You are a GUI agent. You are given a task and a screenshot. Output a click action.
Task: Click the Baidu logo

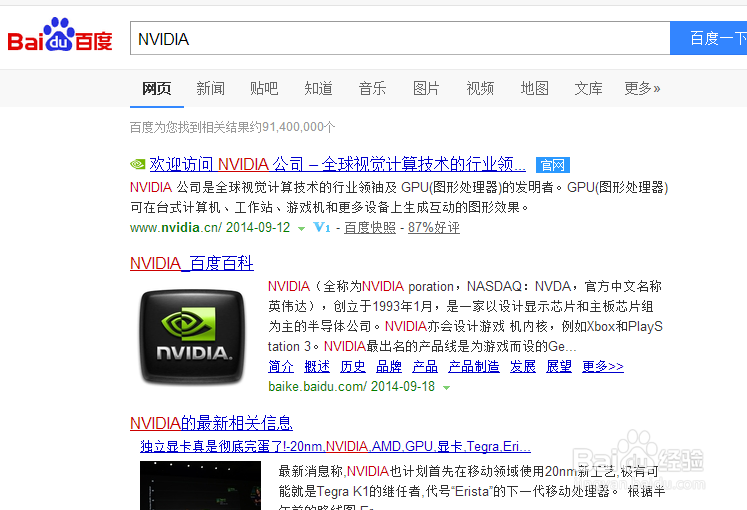60,35
